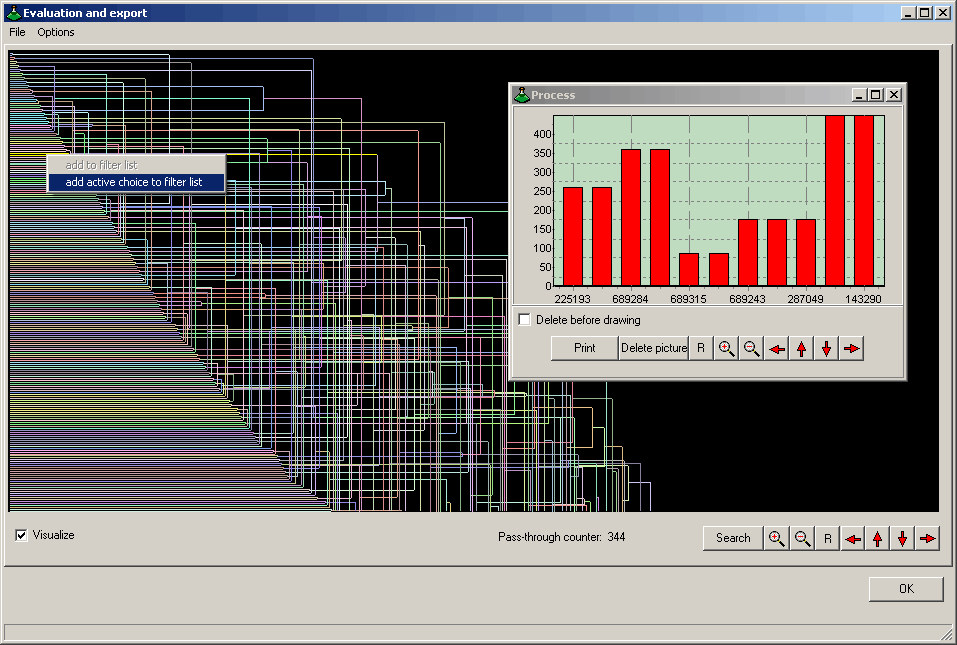Click chart axis label 689284
This screenshot has width=957, height=645.
630,299
